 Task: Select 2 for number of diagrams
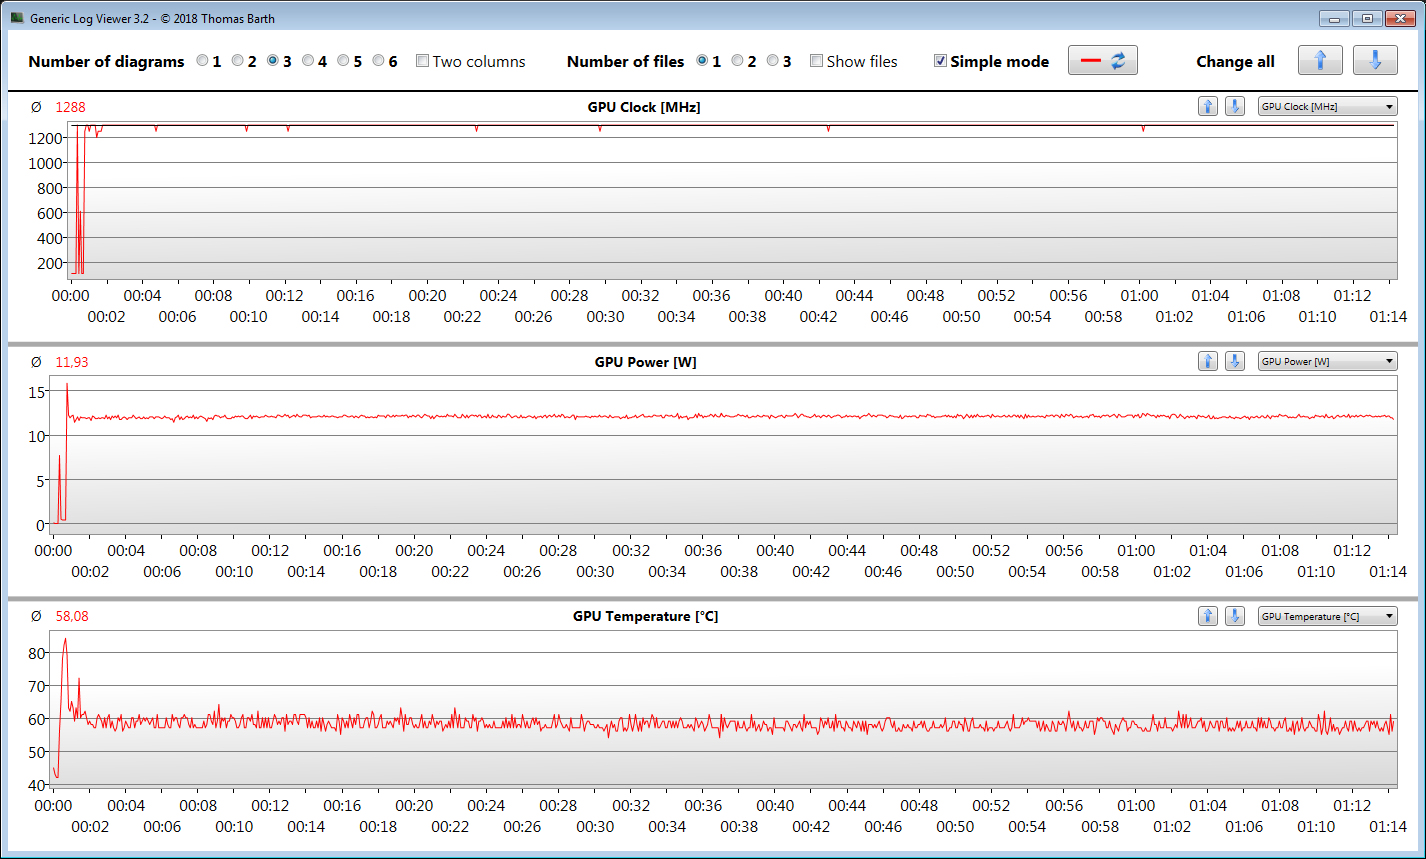point(238,61)
